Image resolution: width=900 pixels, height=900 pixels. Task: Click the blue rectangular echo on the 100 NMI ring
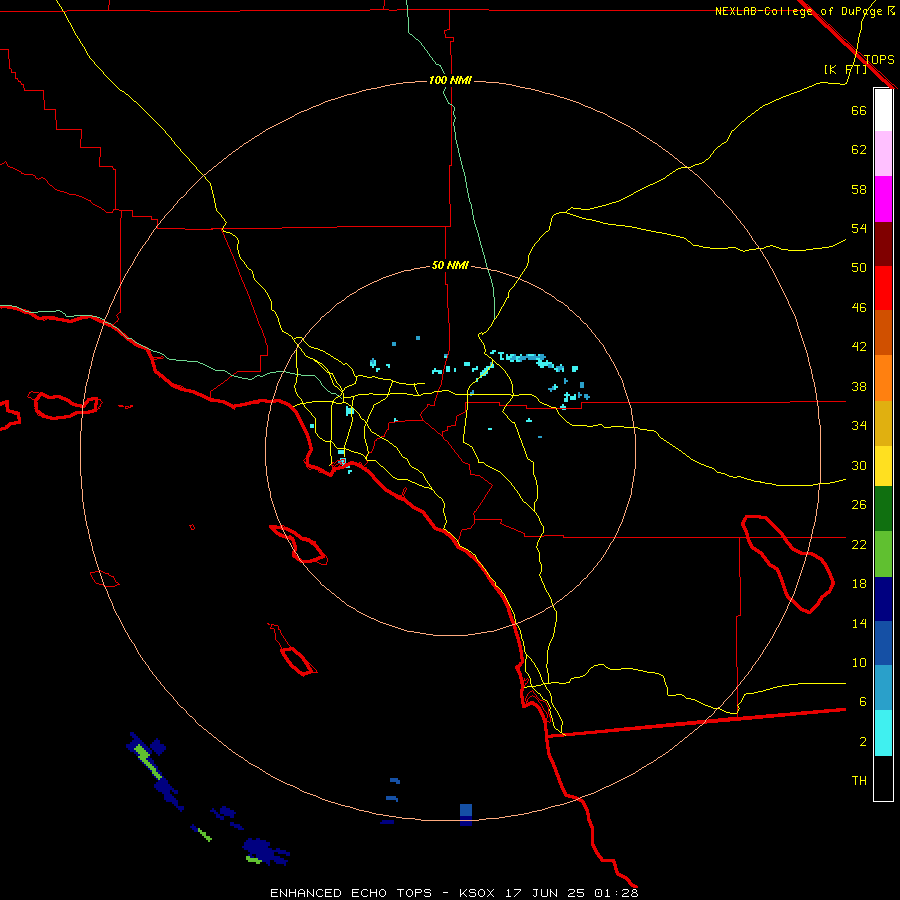pos(465,814)
